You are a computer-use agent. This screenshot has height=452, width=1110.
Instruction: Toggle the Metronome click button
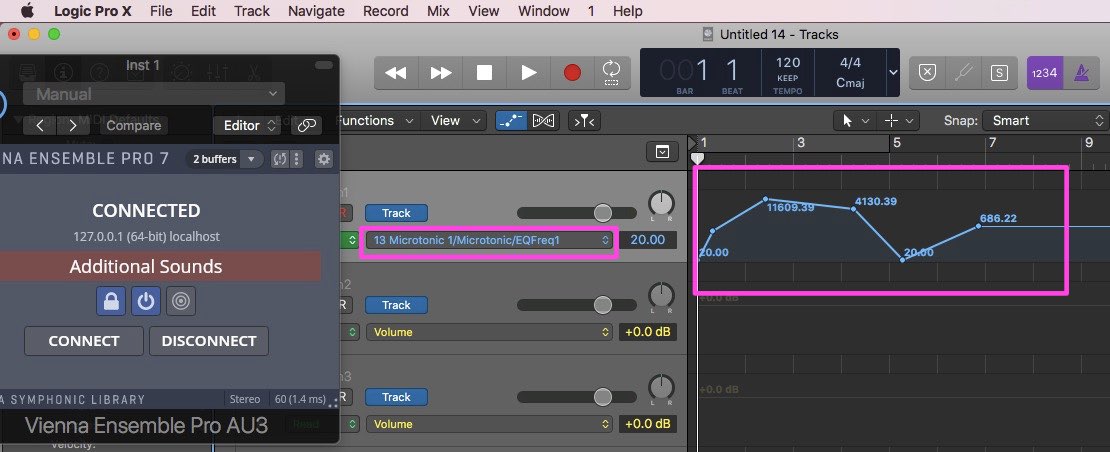pyautogui.click(x=1081, y=72)
